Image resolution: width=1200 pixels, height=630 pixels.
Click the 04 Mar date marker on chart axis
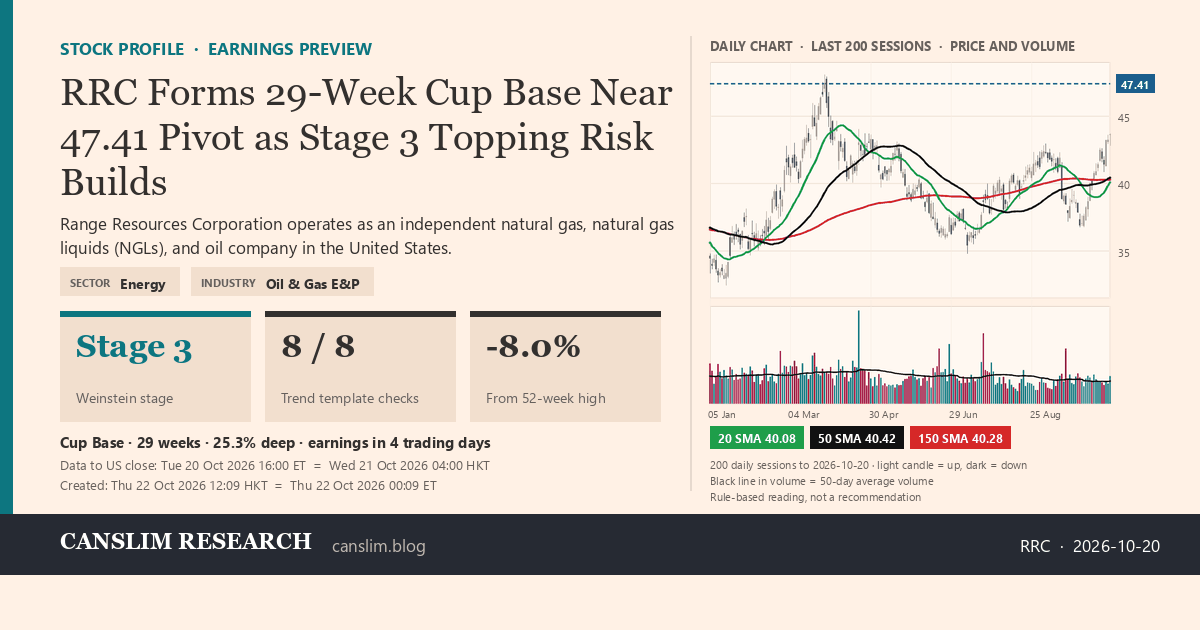pos(804,414)
